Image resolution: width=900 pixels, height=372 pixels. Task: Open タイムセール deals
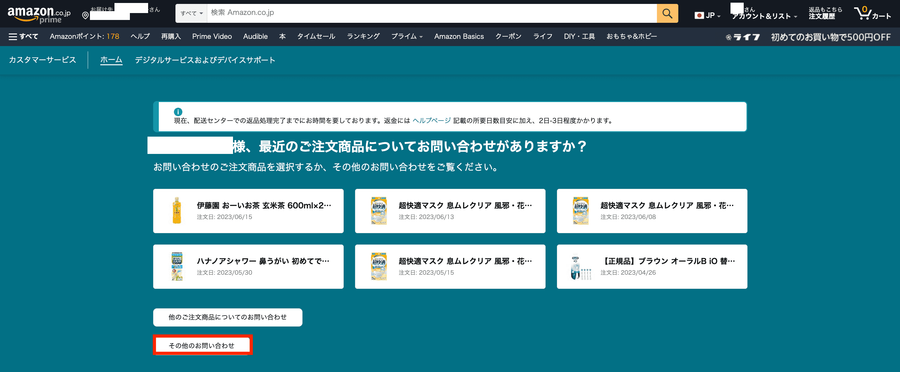316,36
